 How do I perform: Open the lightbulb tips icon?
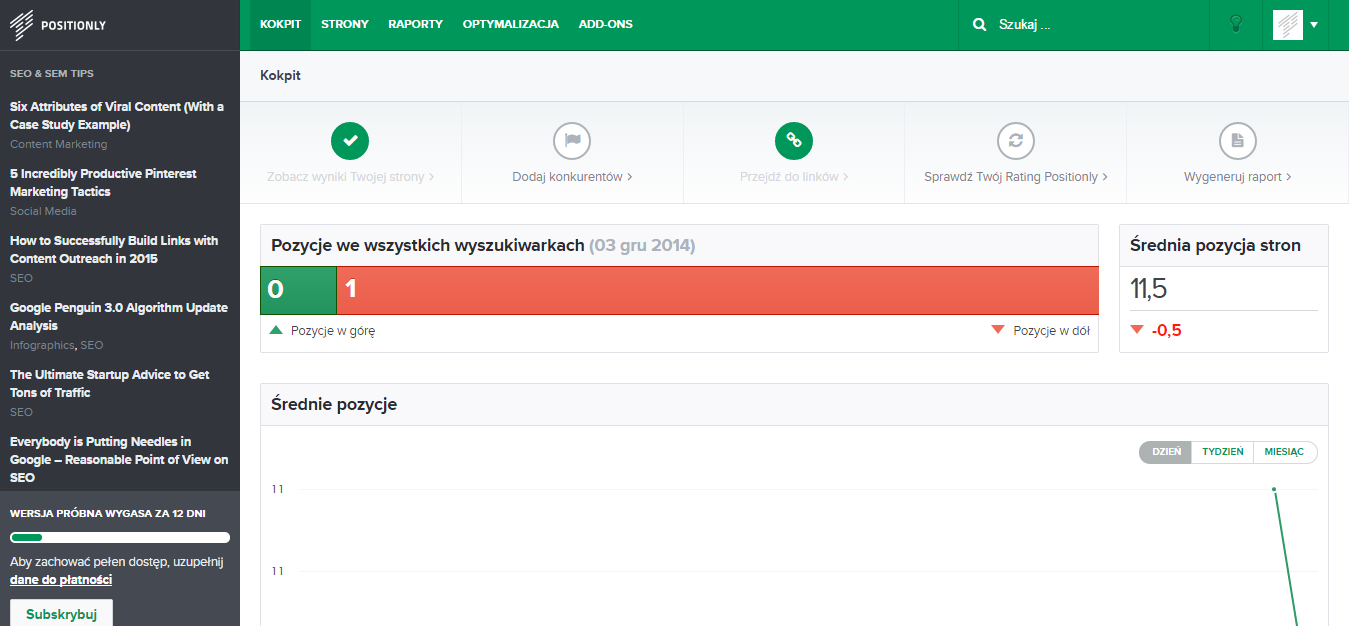(1235, 24)
